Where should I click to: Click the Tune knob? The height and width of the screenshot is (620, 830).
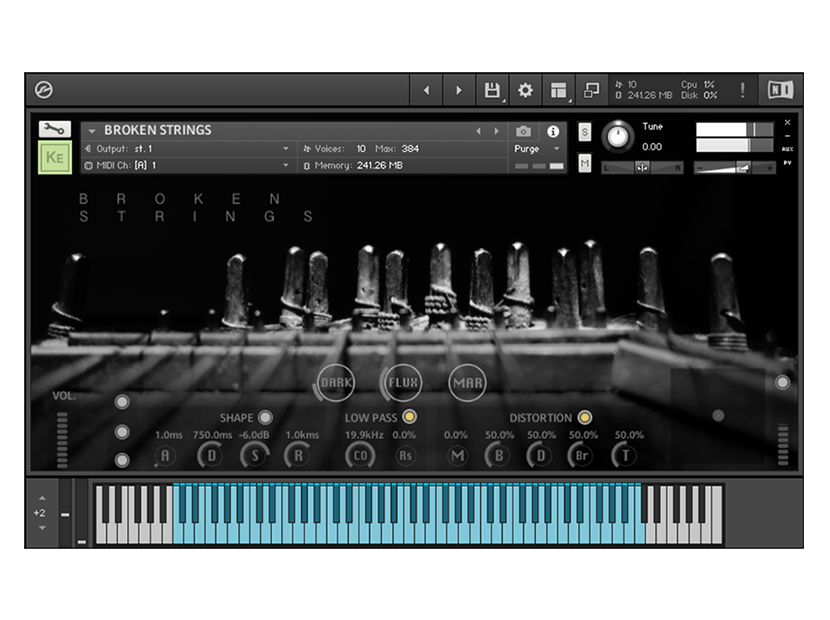(x=618, y=137)
